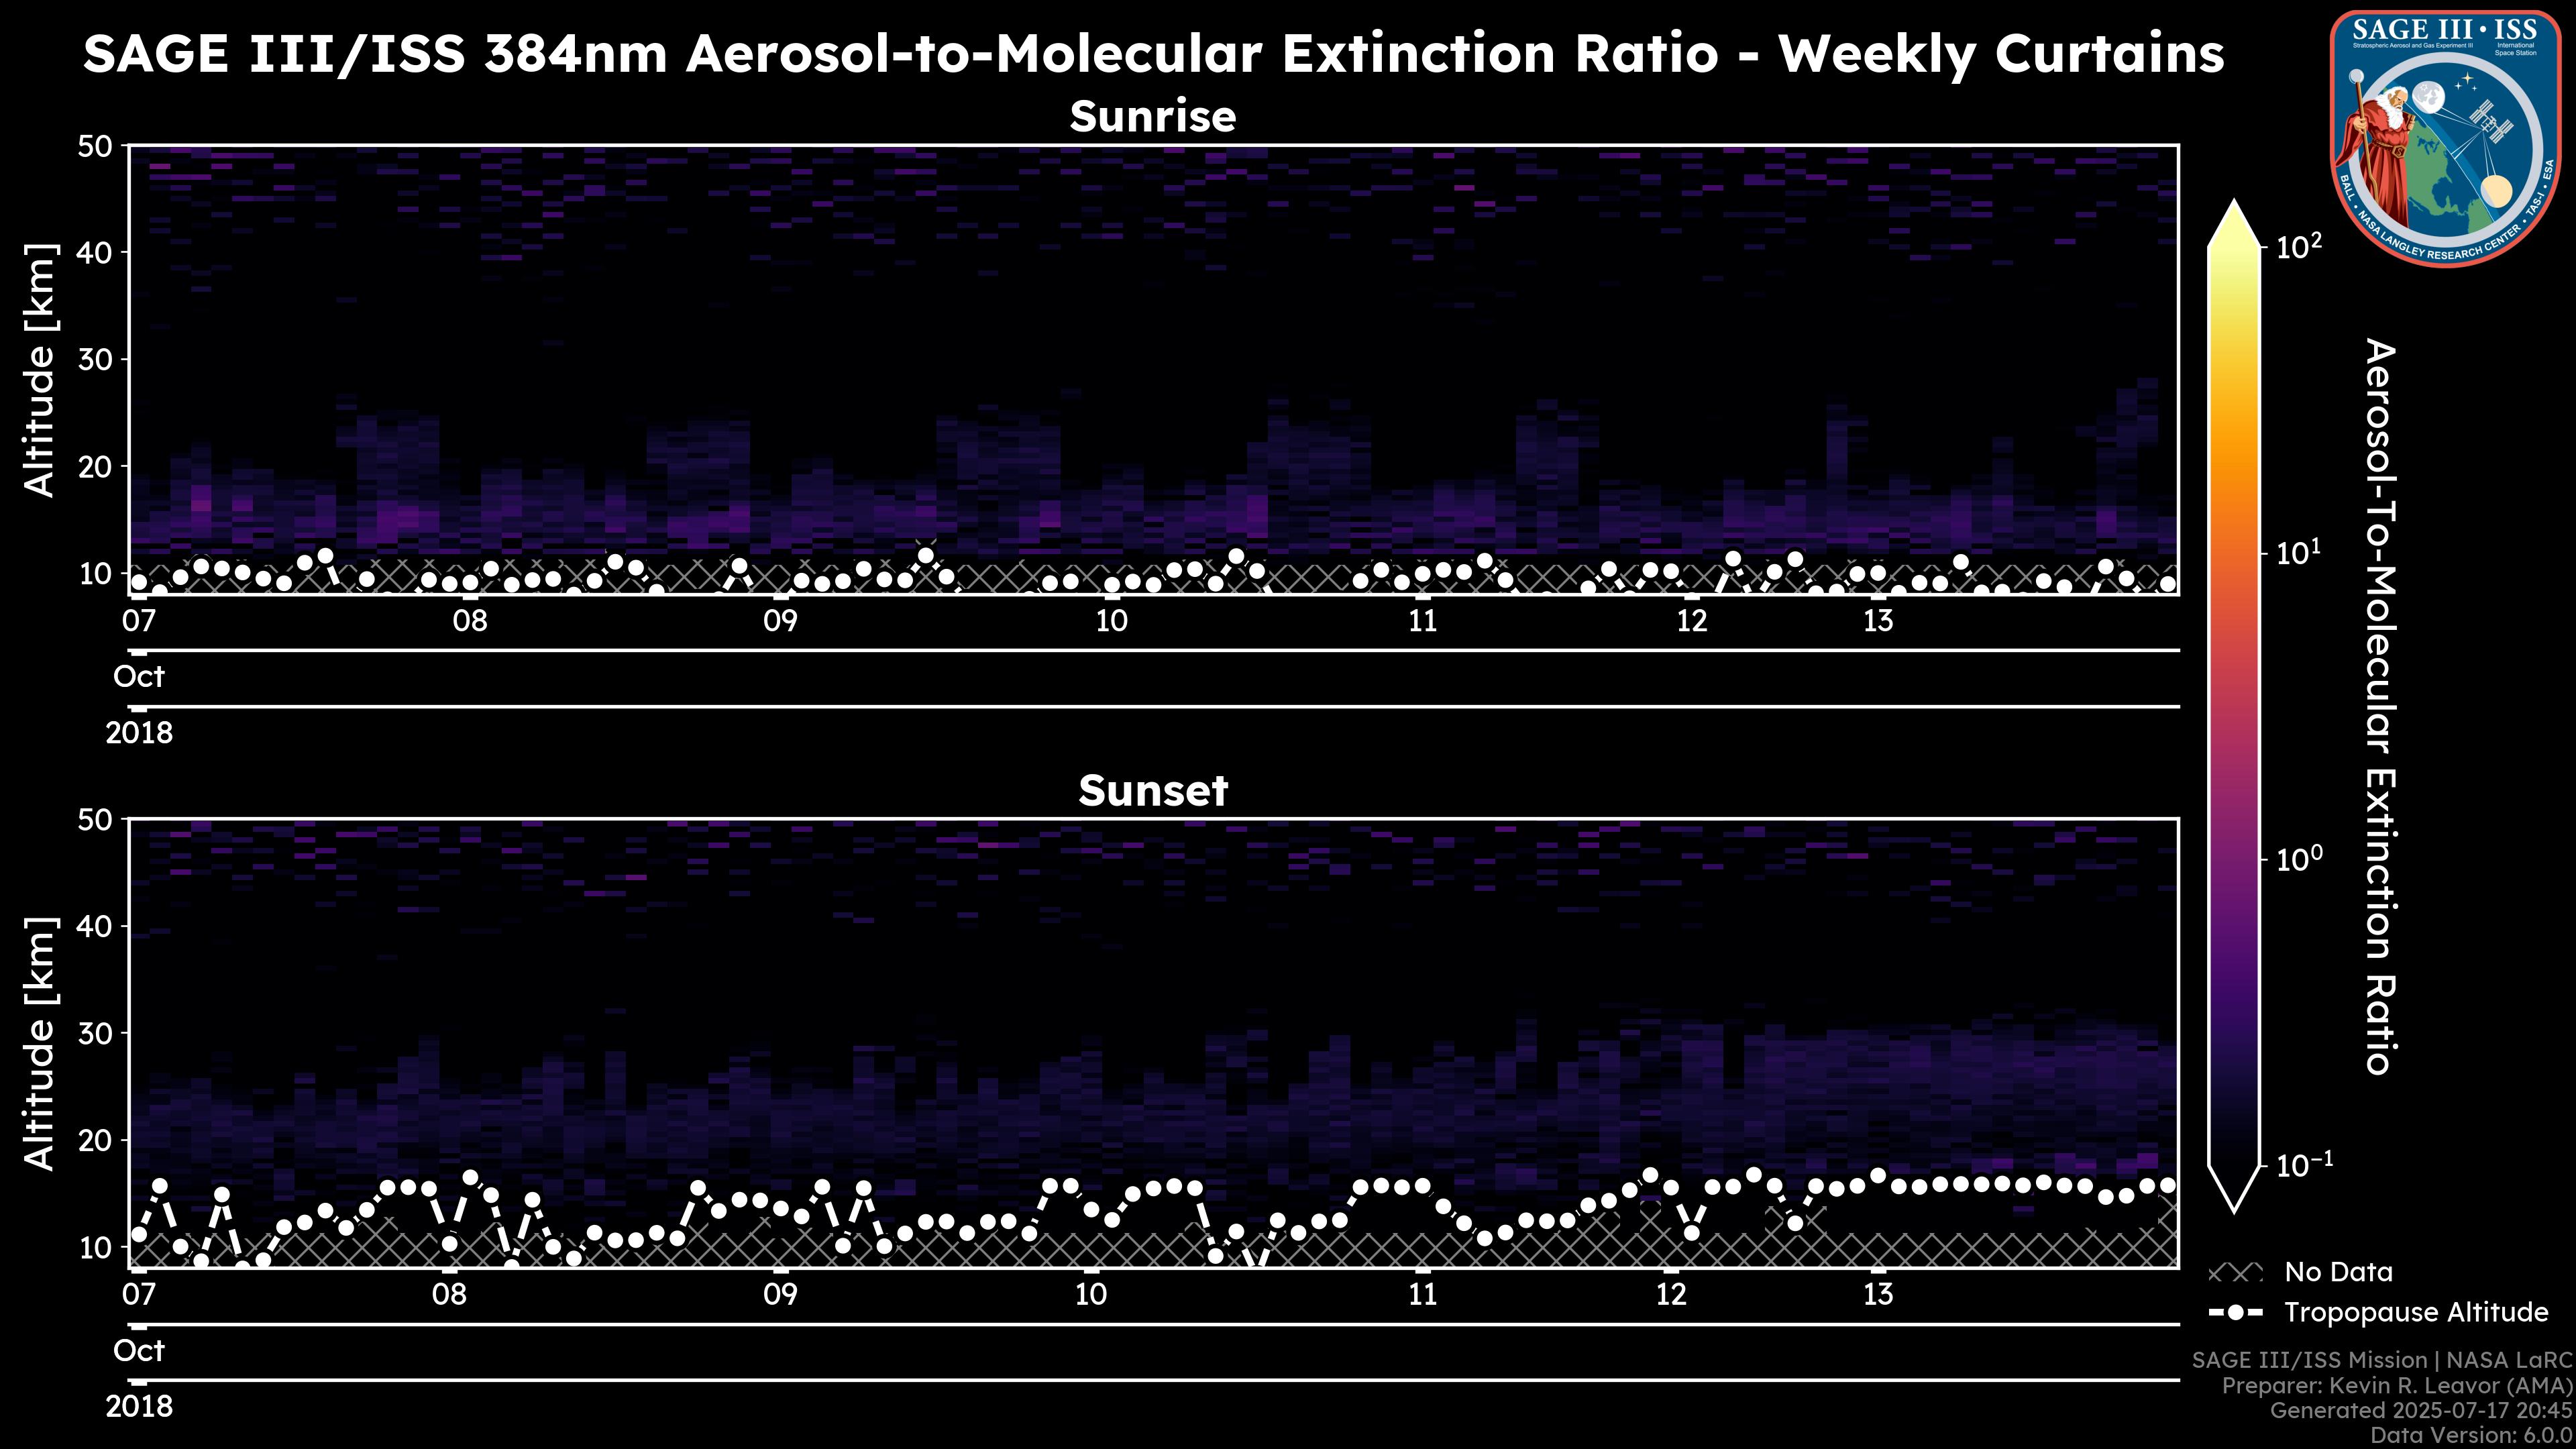Click the 08 date tick under Sunrise
Screen dimensions: 2576x1449
click(x=469, y=621)
